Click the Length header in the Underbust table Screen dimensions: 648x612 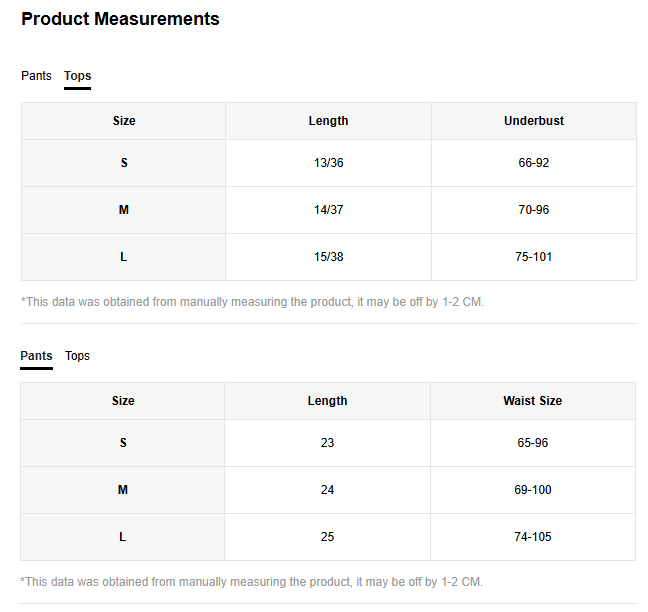(x=328, y=121)
